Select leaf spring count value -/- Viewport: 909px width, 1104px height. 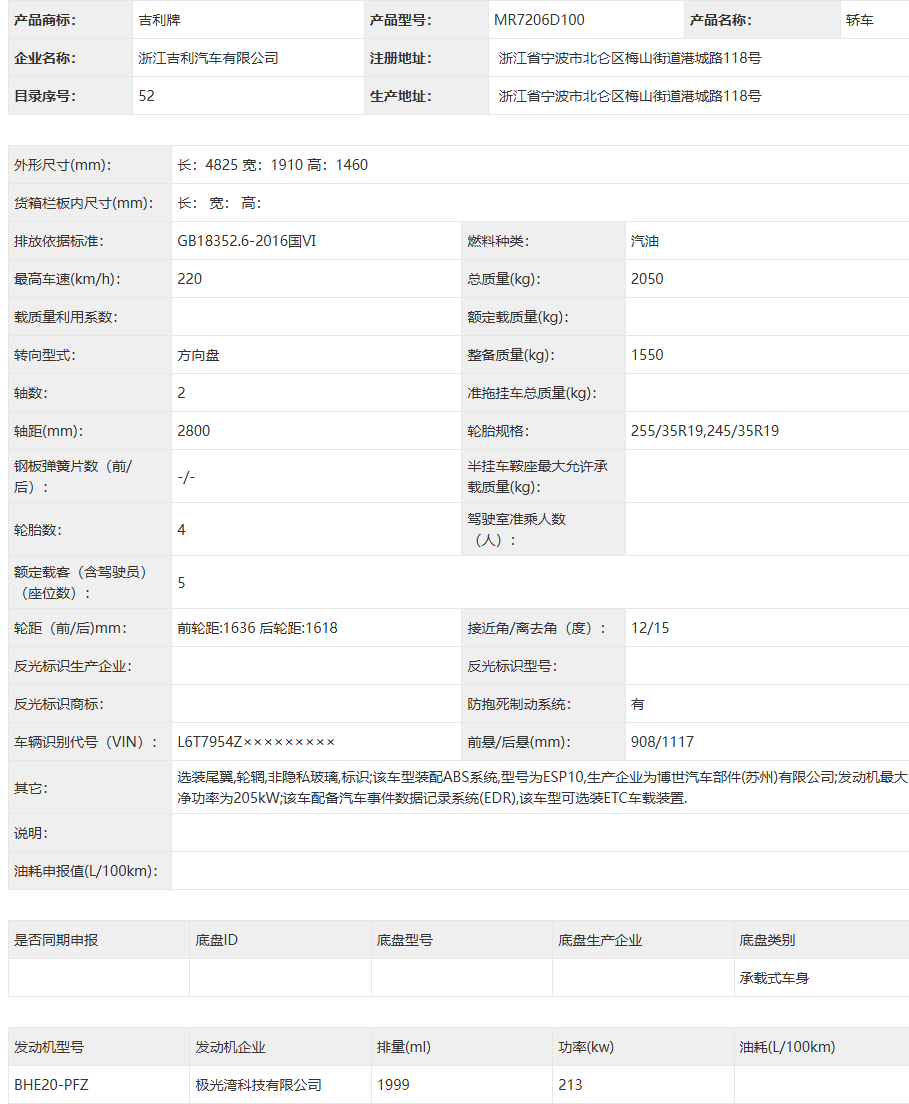[186, 477]
